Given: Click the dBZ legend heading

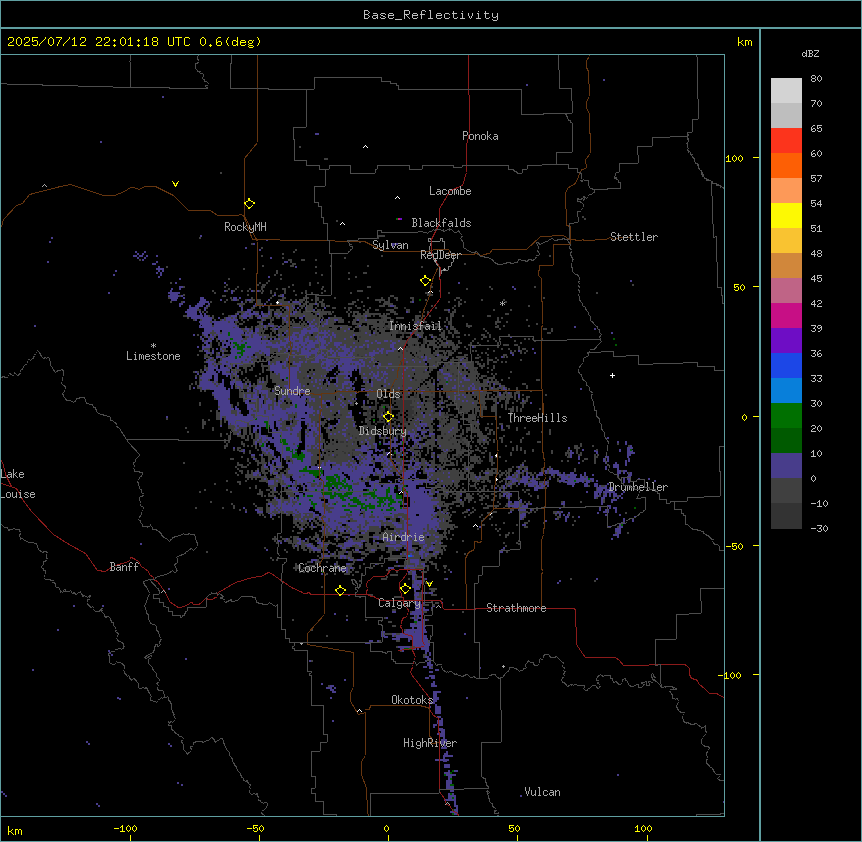Looking at the screenshot, I should (x=810, y=54).
